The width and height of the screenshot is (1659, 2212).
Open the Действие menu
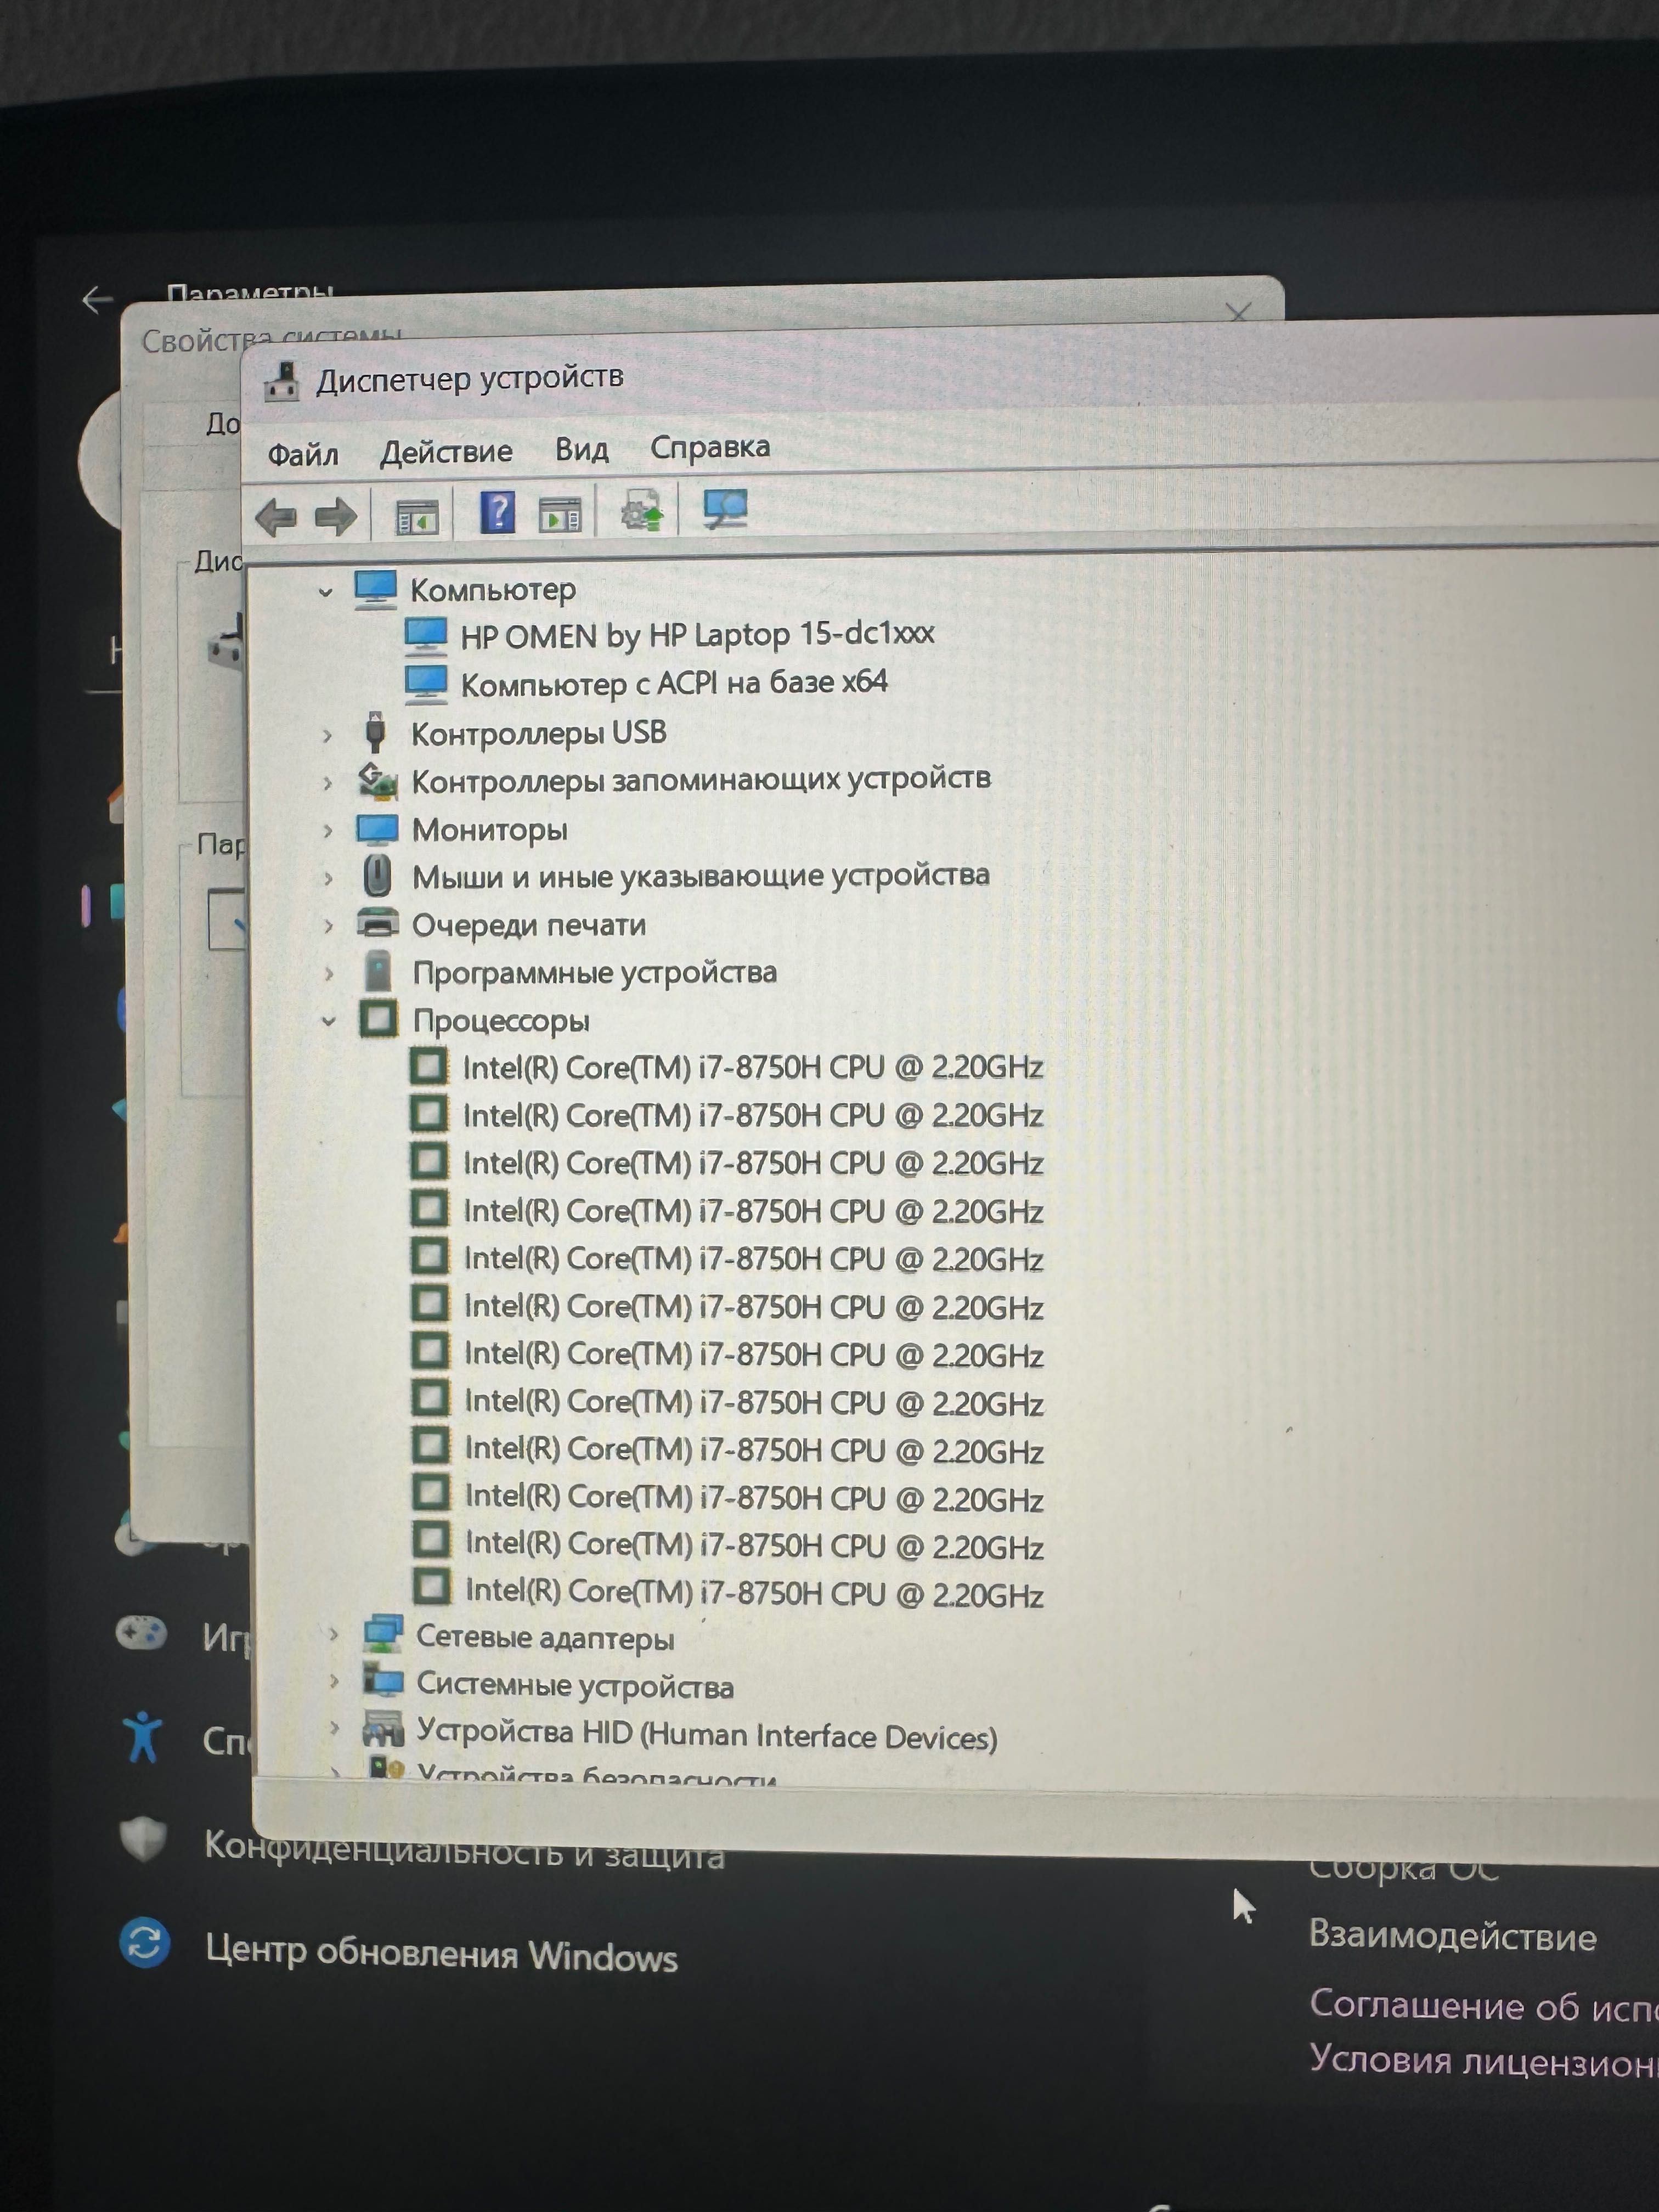click(x=446, y=452)
